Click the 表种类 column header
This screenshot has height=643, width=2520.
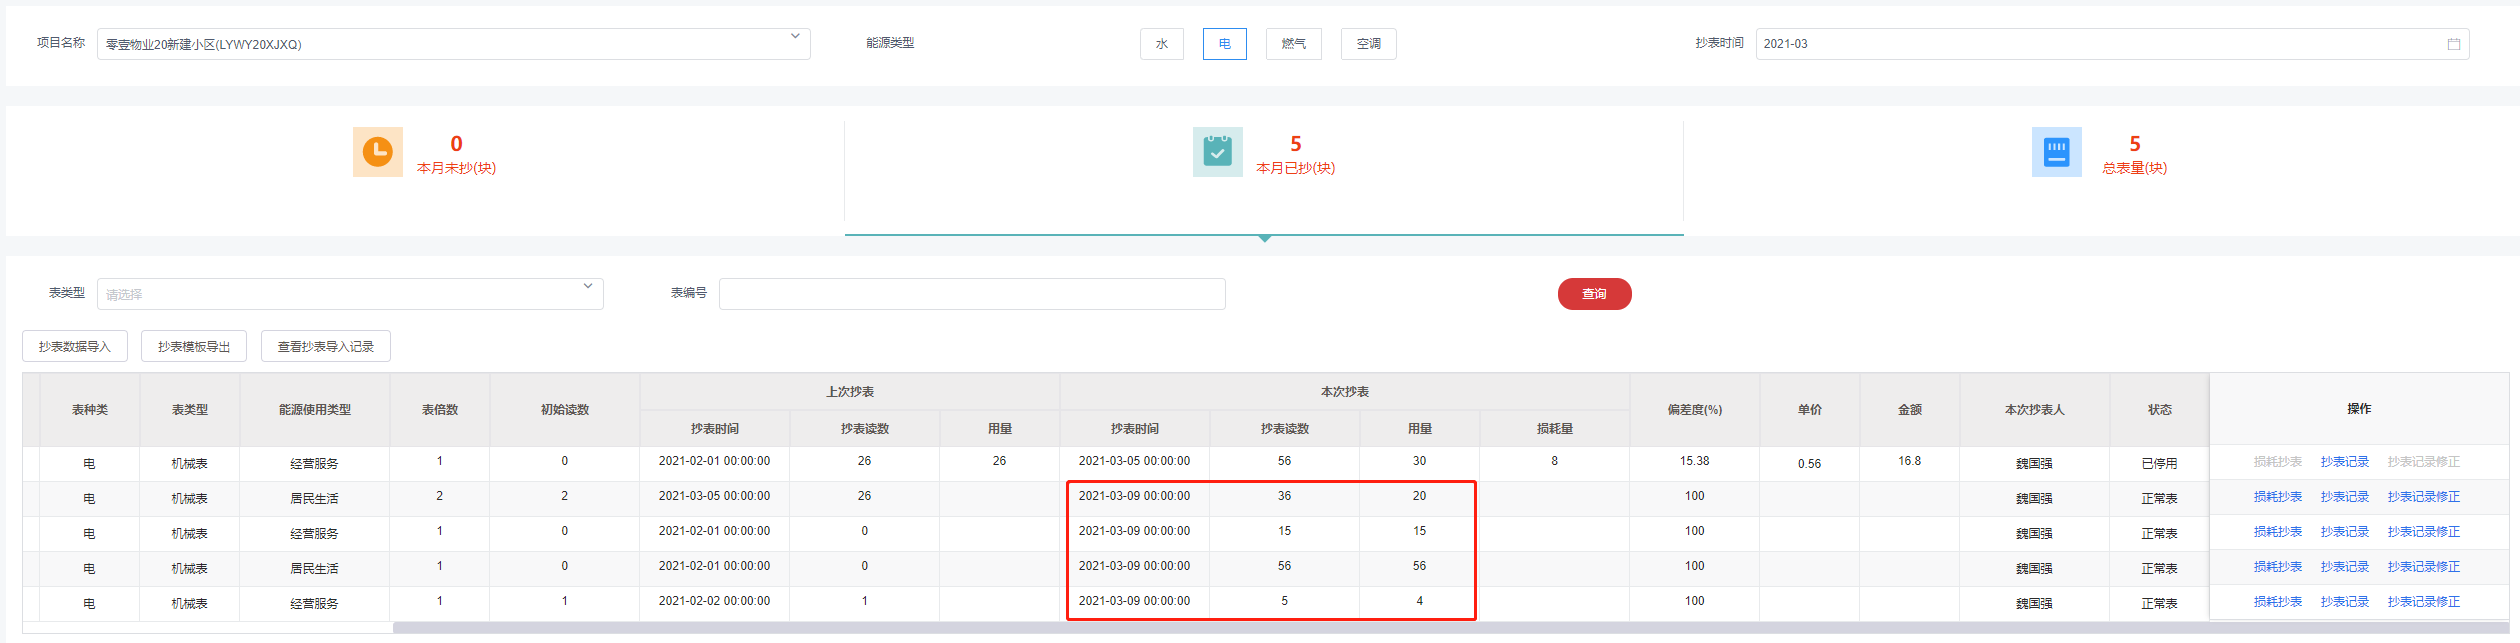tap(90, 410)
